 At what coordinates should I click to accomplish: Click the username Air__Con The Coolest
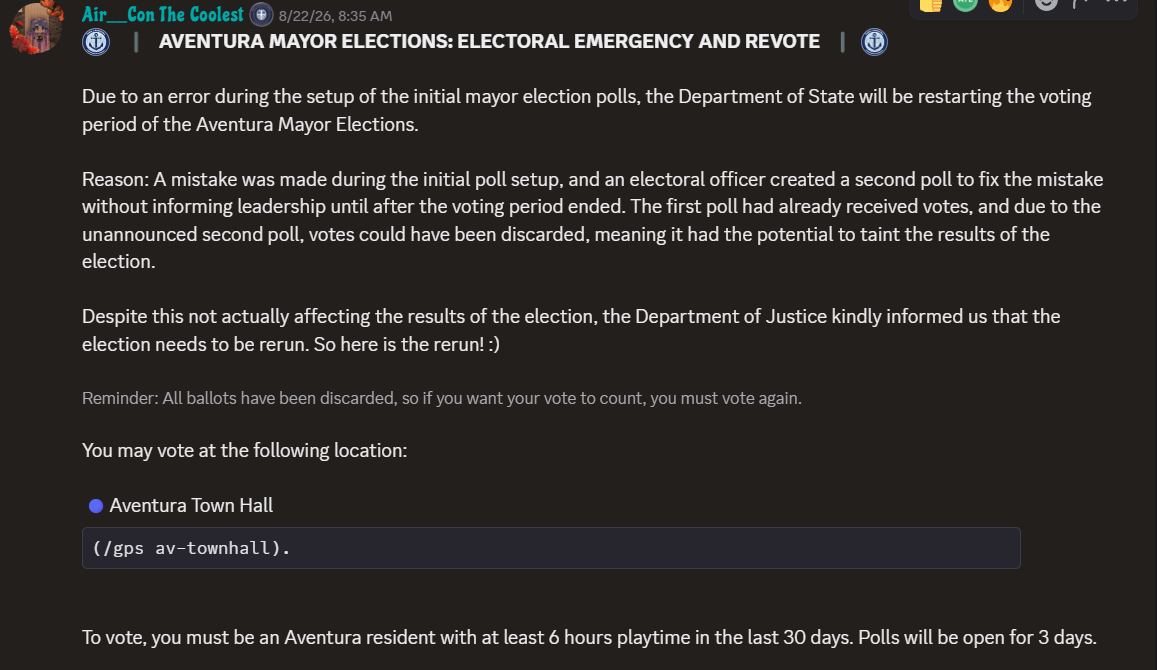tap(162, 15)
